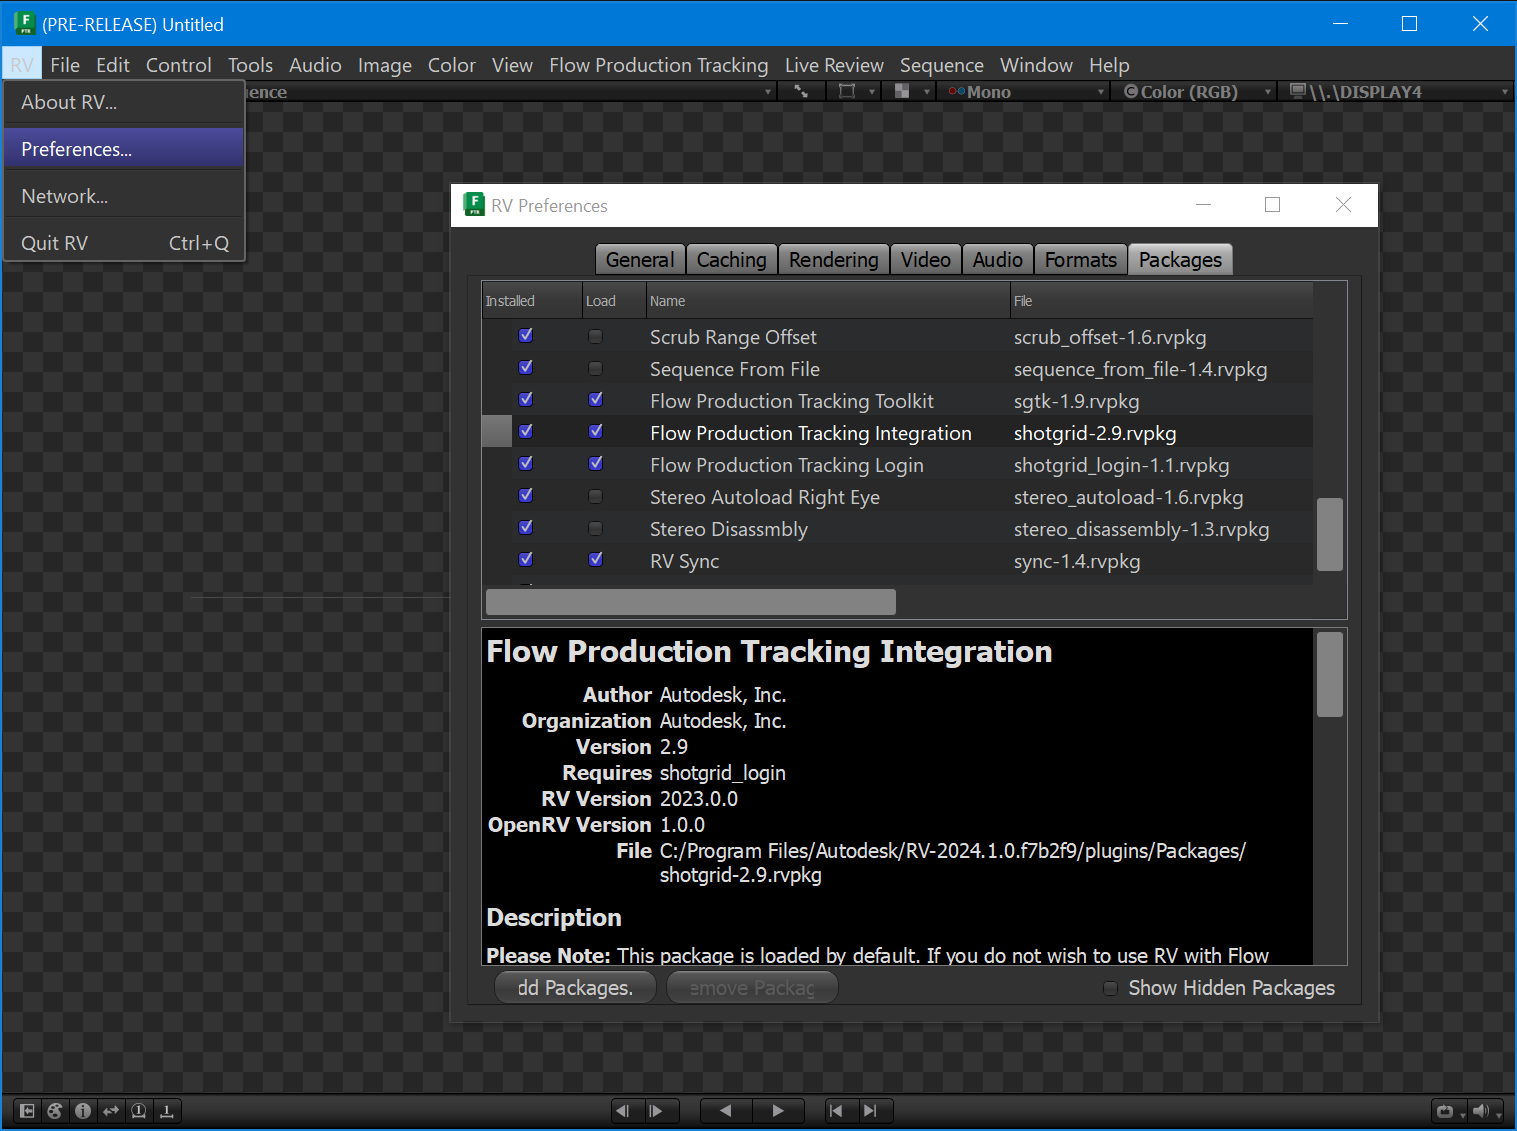This screenshot has height=1131, width=1517.
Task: Click the frame rectangle icon in top toolbar
Action: coord(847,91)
